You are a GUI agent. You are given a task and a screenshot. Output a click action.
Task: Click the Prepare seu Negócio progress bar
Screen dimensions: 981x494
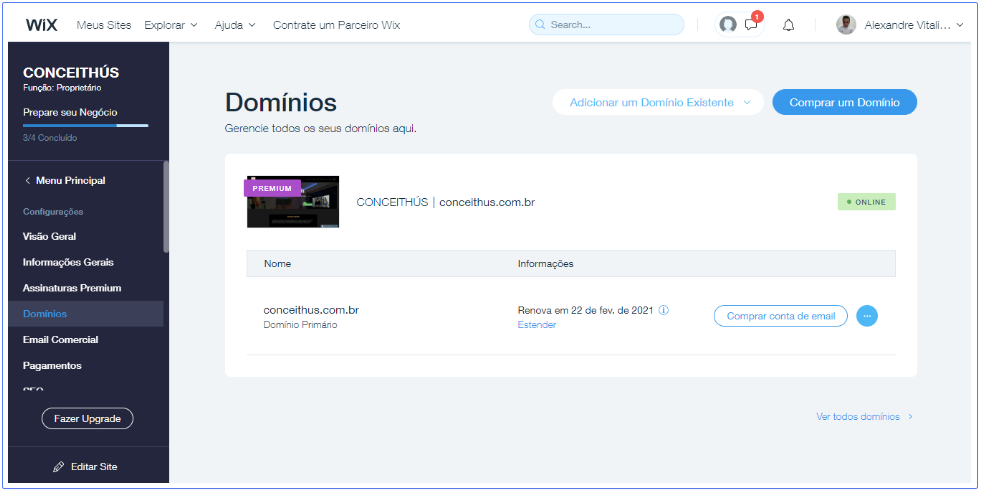[x=85, y=125]
